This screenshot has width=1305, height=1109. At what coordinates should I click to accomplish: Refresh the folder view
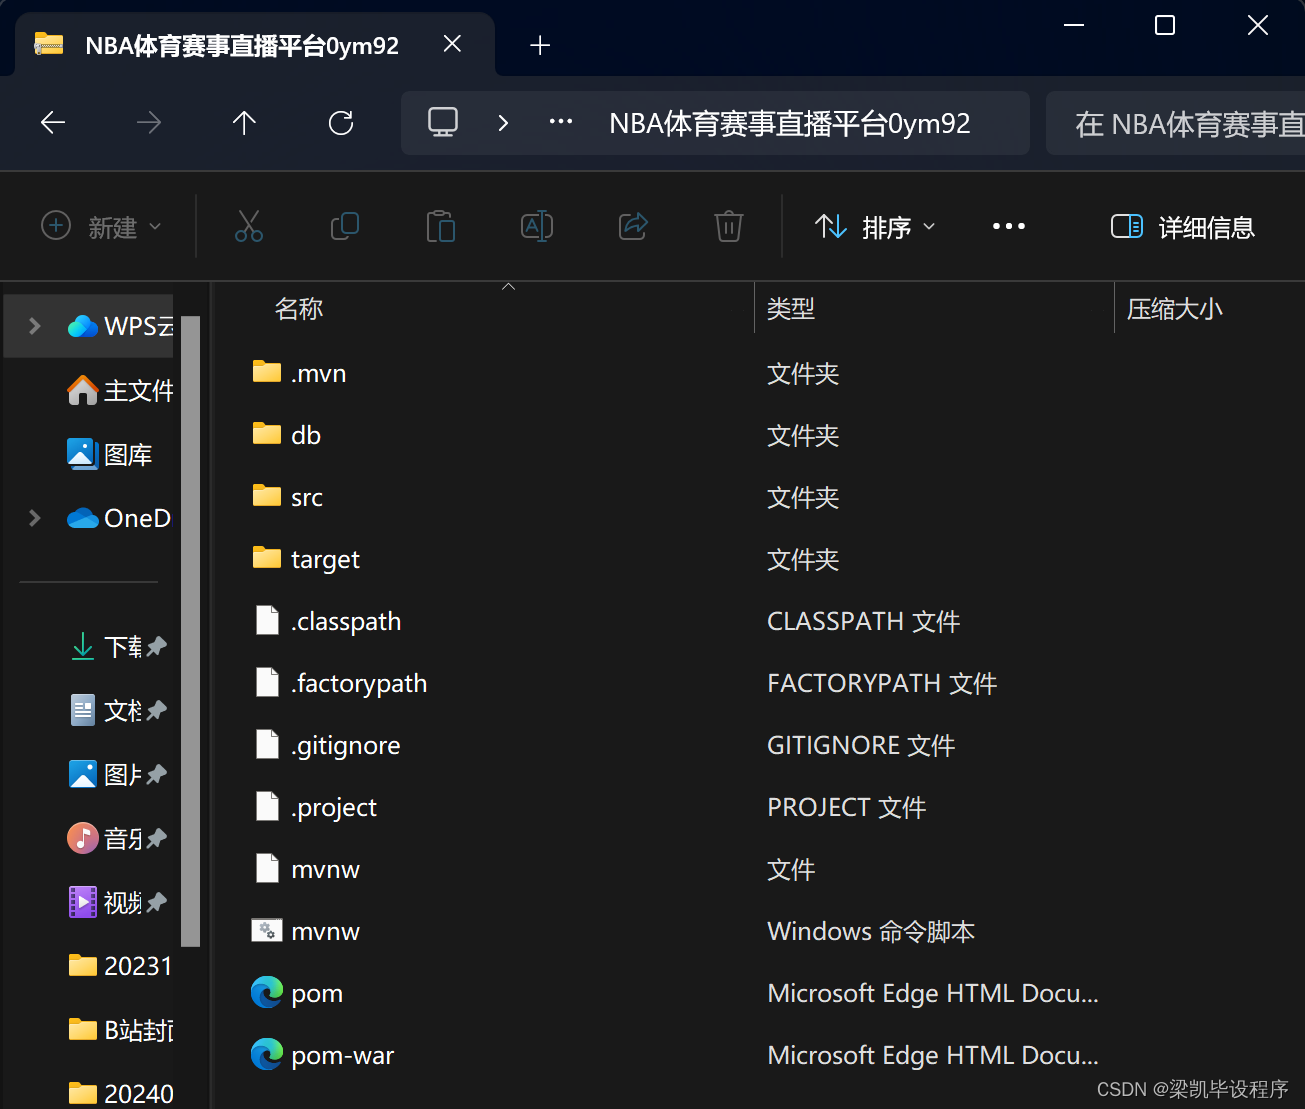click(x=341, y=122)
